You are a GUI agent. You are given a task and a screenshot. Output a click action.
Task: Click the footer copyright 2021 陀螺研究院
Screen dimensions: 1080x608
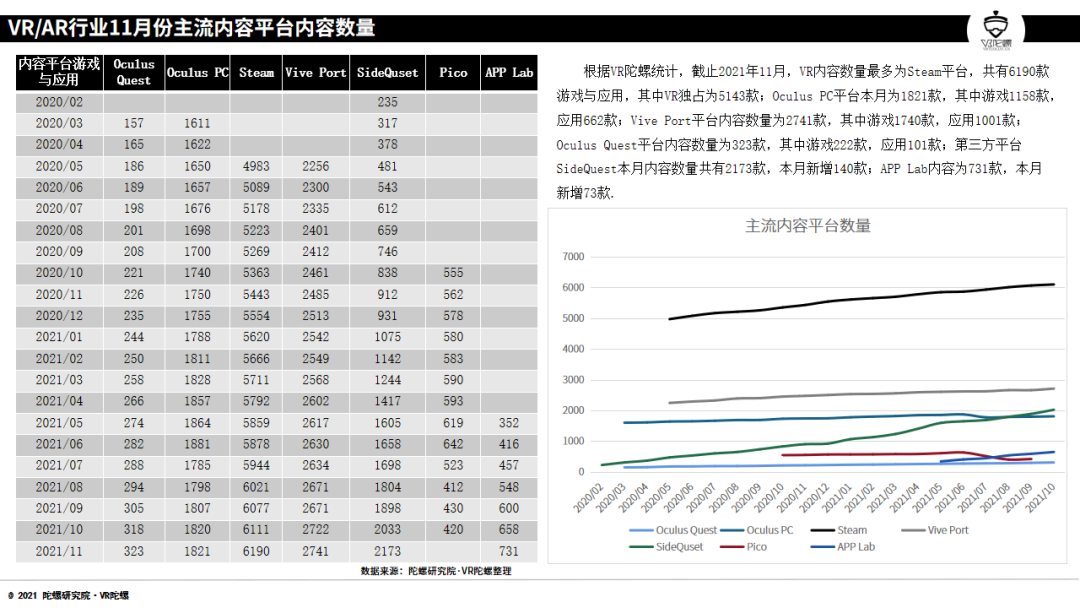tap(68, 596)
